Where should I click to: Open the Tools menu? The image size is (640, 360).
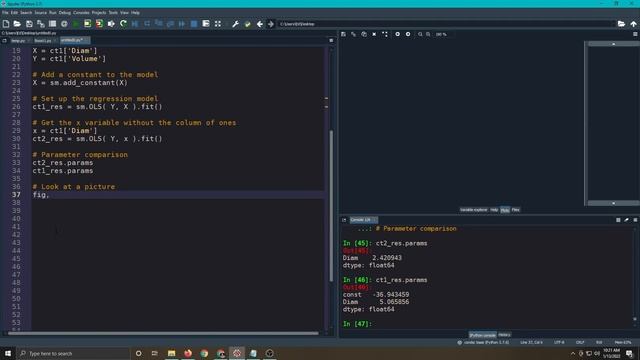point(113,13)
